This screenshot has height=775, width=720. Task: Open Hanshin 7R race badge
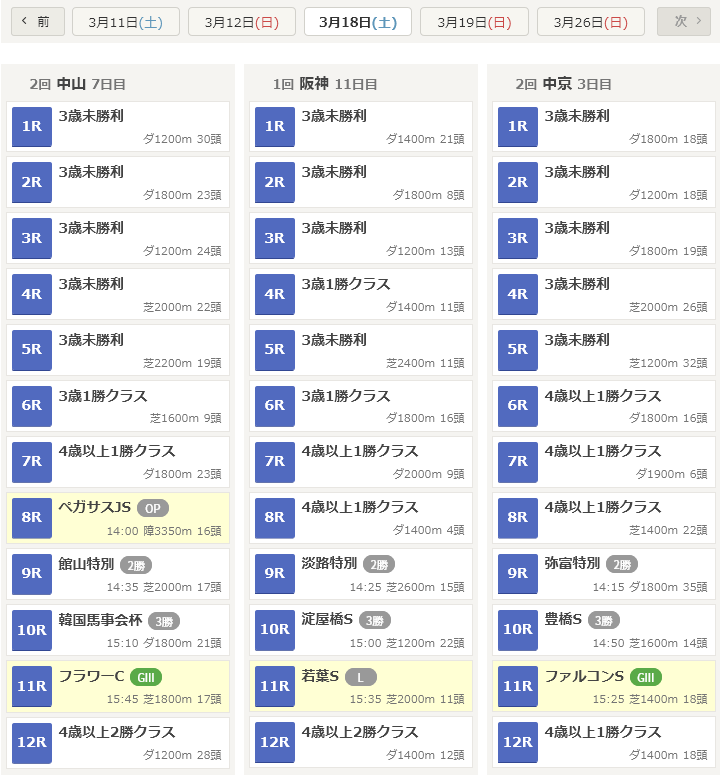(x=275, y=462)
